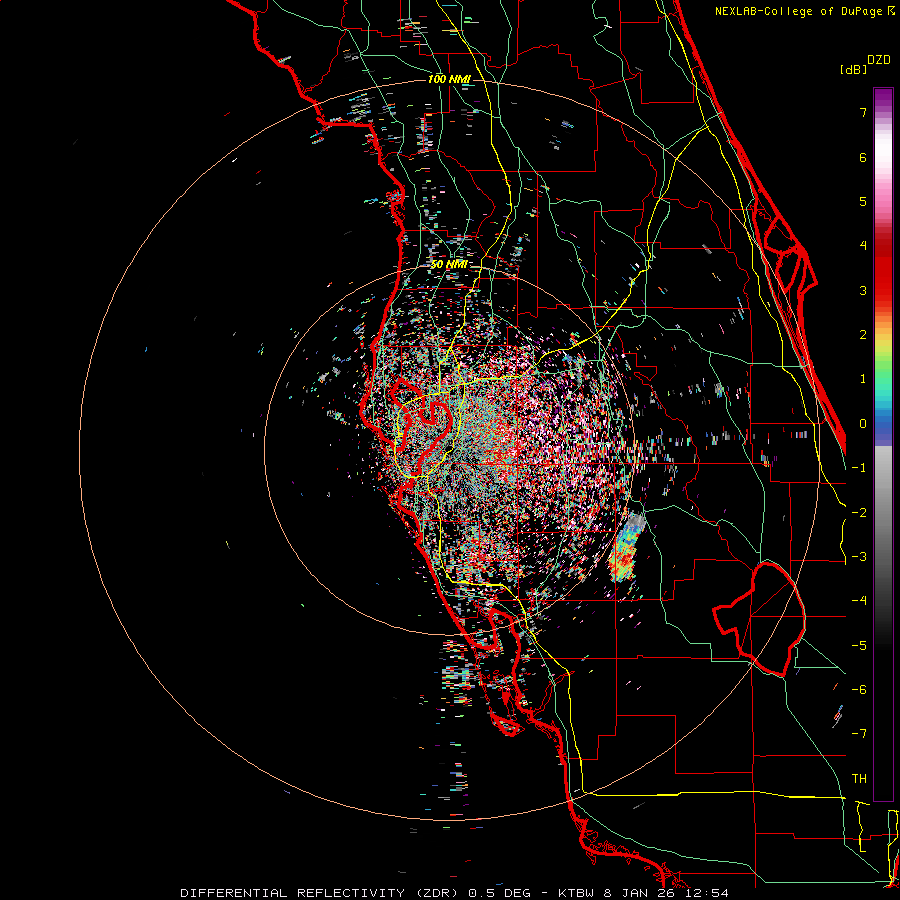This screenshot has width=900, height=900.
Task: Click the (ZDR) abbreviation in the caption
Action: (437, 893)
